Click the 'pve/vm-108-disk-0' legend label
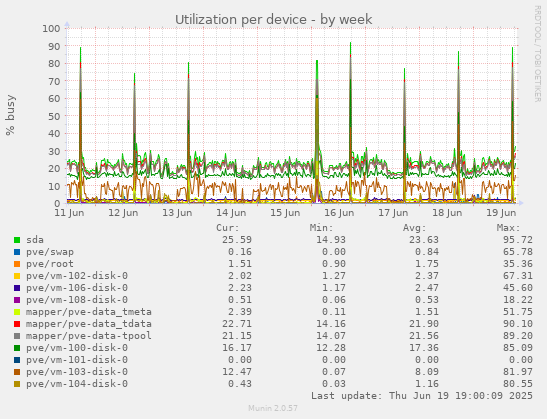Viewport: 547px width, 419px height. 77,300
